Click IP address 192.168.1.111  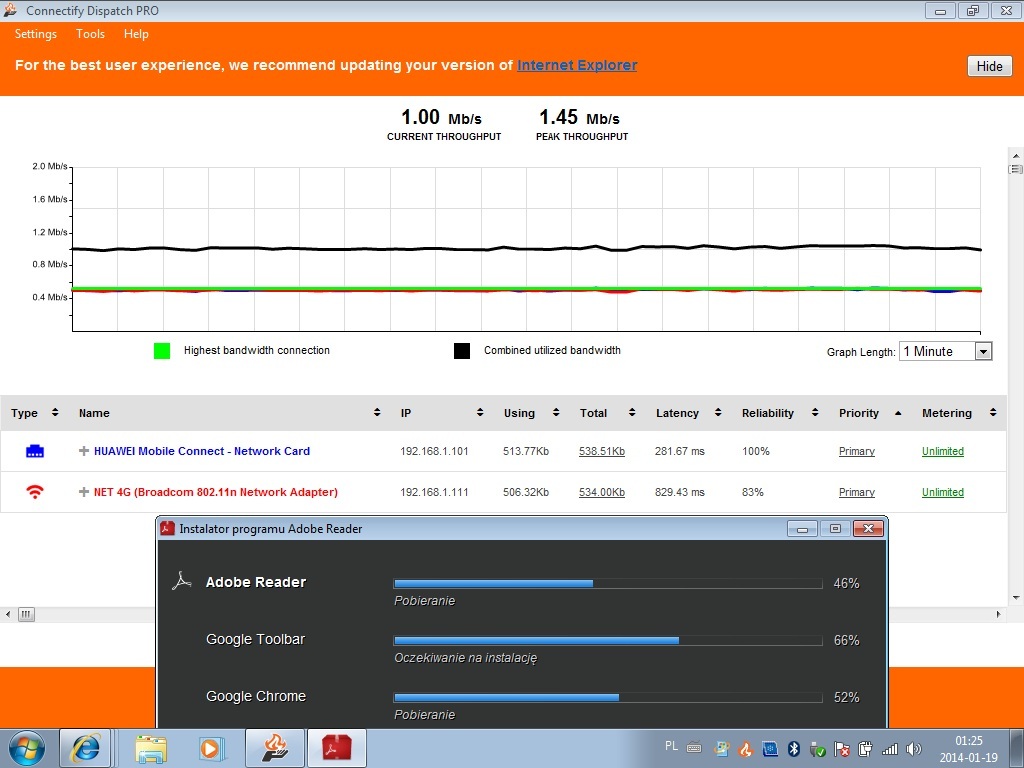[x=434, y=492]
